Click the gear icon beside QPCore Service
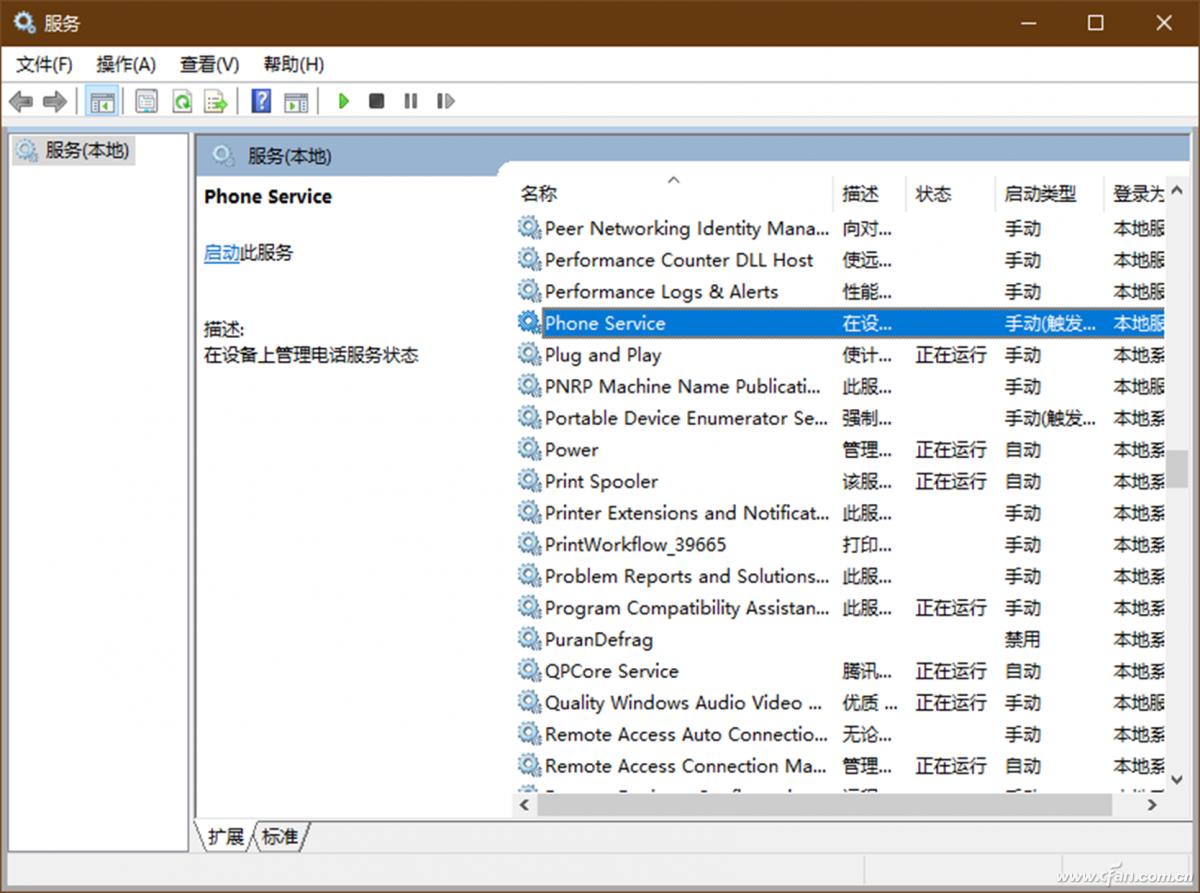The height and width of the screenshot is (893, 1200). coord(529,670)
